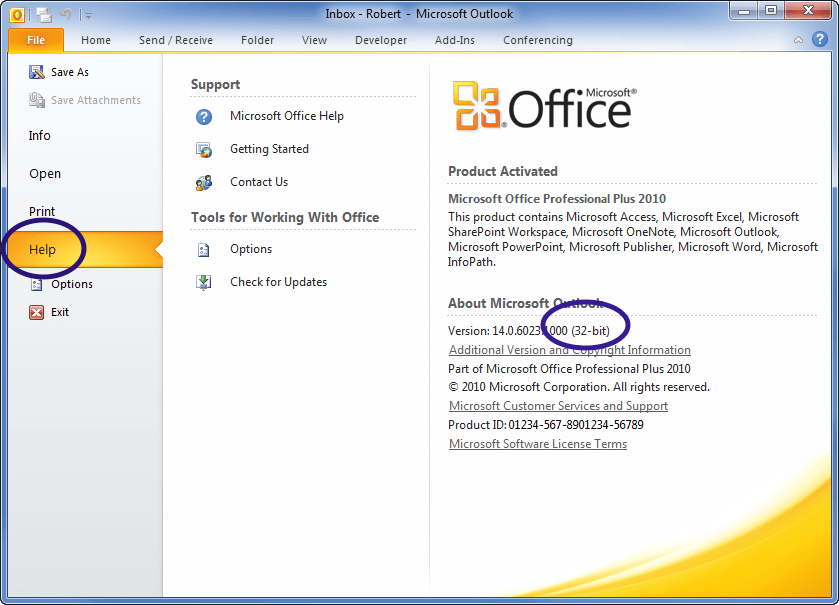Open Options under Tools for Working With Office
Screen dimensions: 839x605
[251, 249]
